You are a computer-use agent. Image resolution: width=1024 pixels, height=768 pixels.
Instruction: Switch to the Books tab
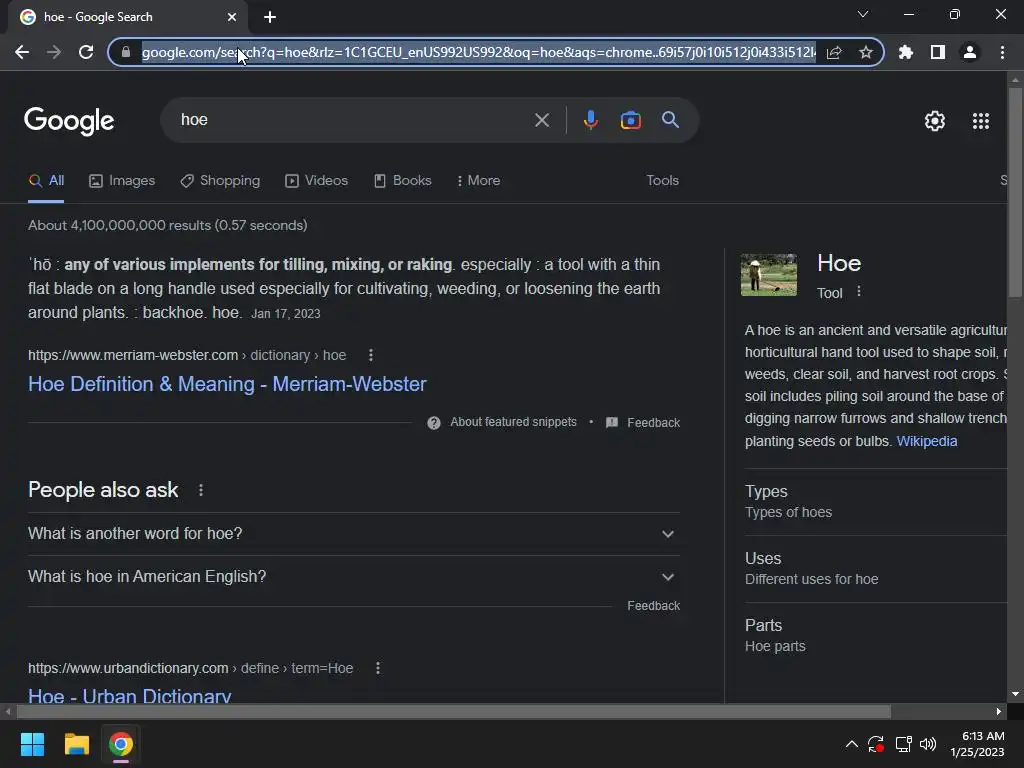click(402, 181)
